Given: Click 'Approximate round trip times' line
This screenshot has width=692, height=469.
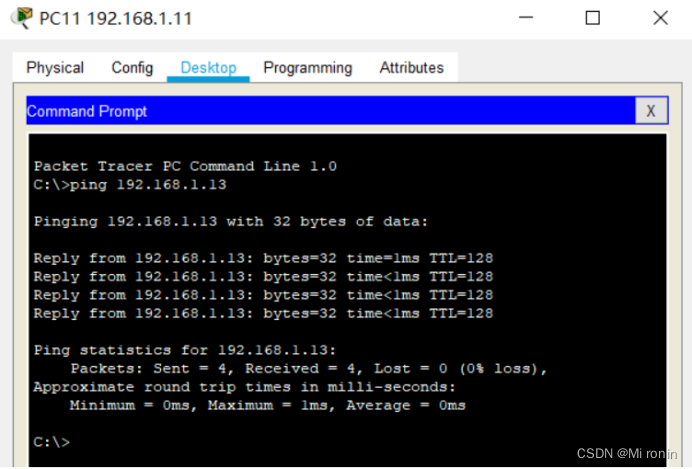Looking at the screenshot, I should click(x=244, y=387).
